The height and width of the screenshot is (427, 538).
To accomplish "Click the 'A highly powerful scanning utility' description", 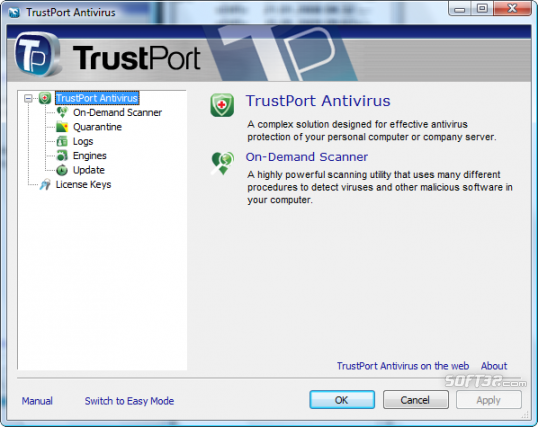I will click(380, 187).
